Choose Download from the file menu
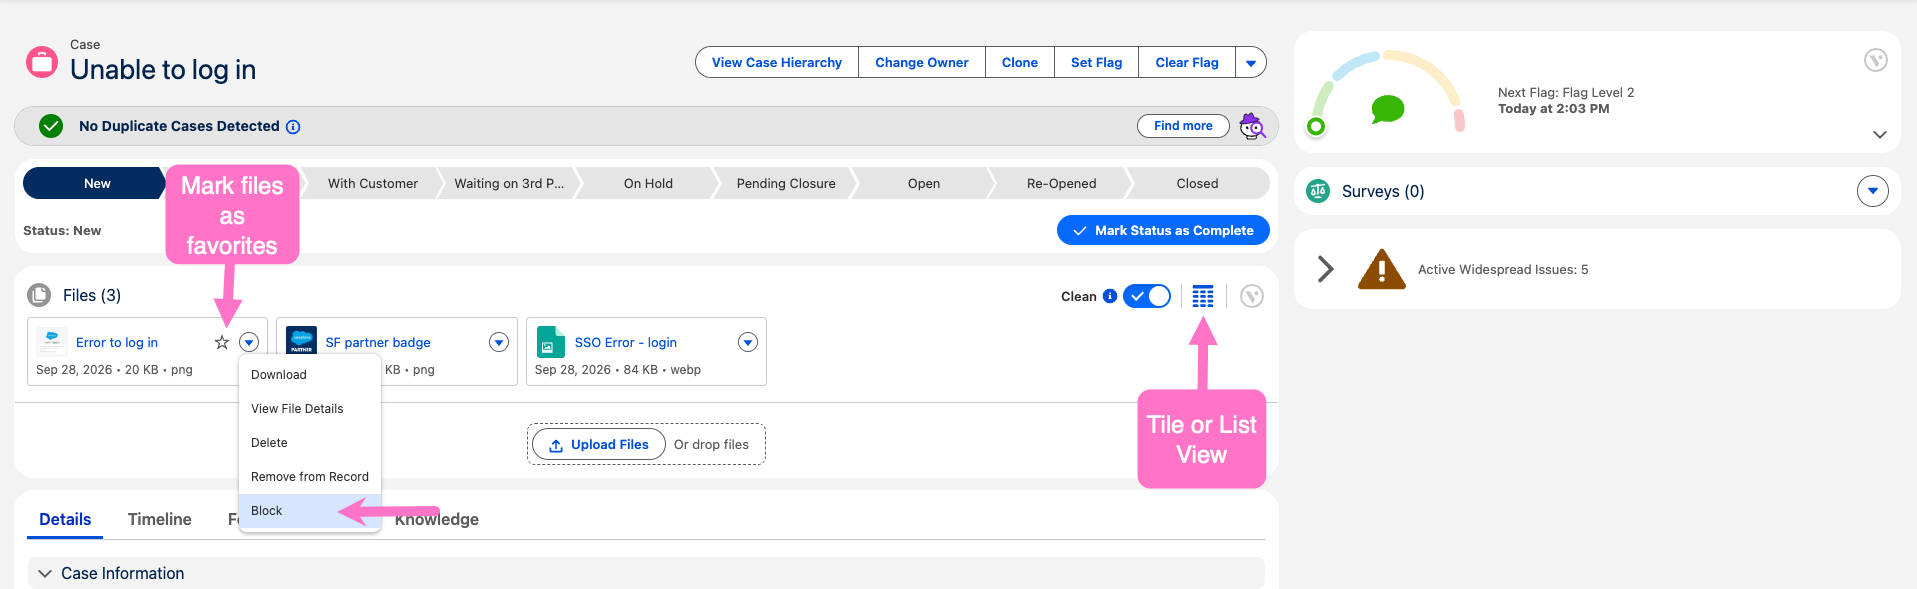The width and height of the screenshot is (1917, 589). (x=310, y=375)
